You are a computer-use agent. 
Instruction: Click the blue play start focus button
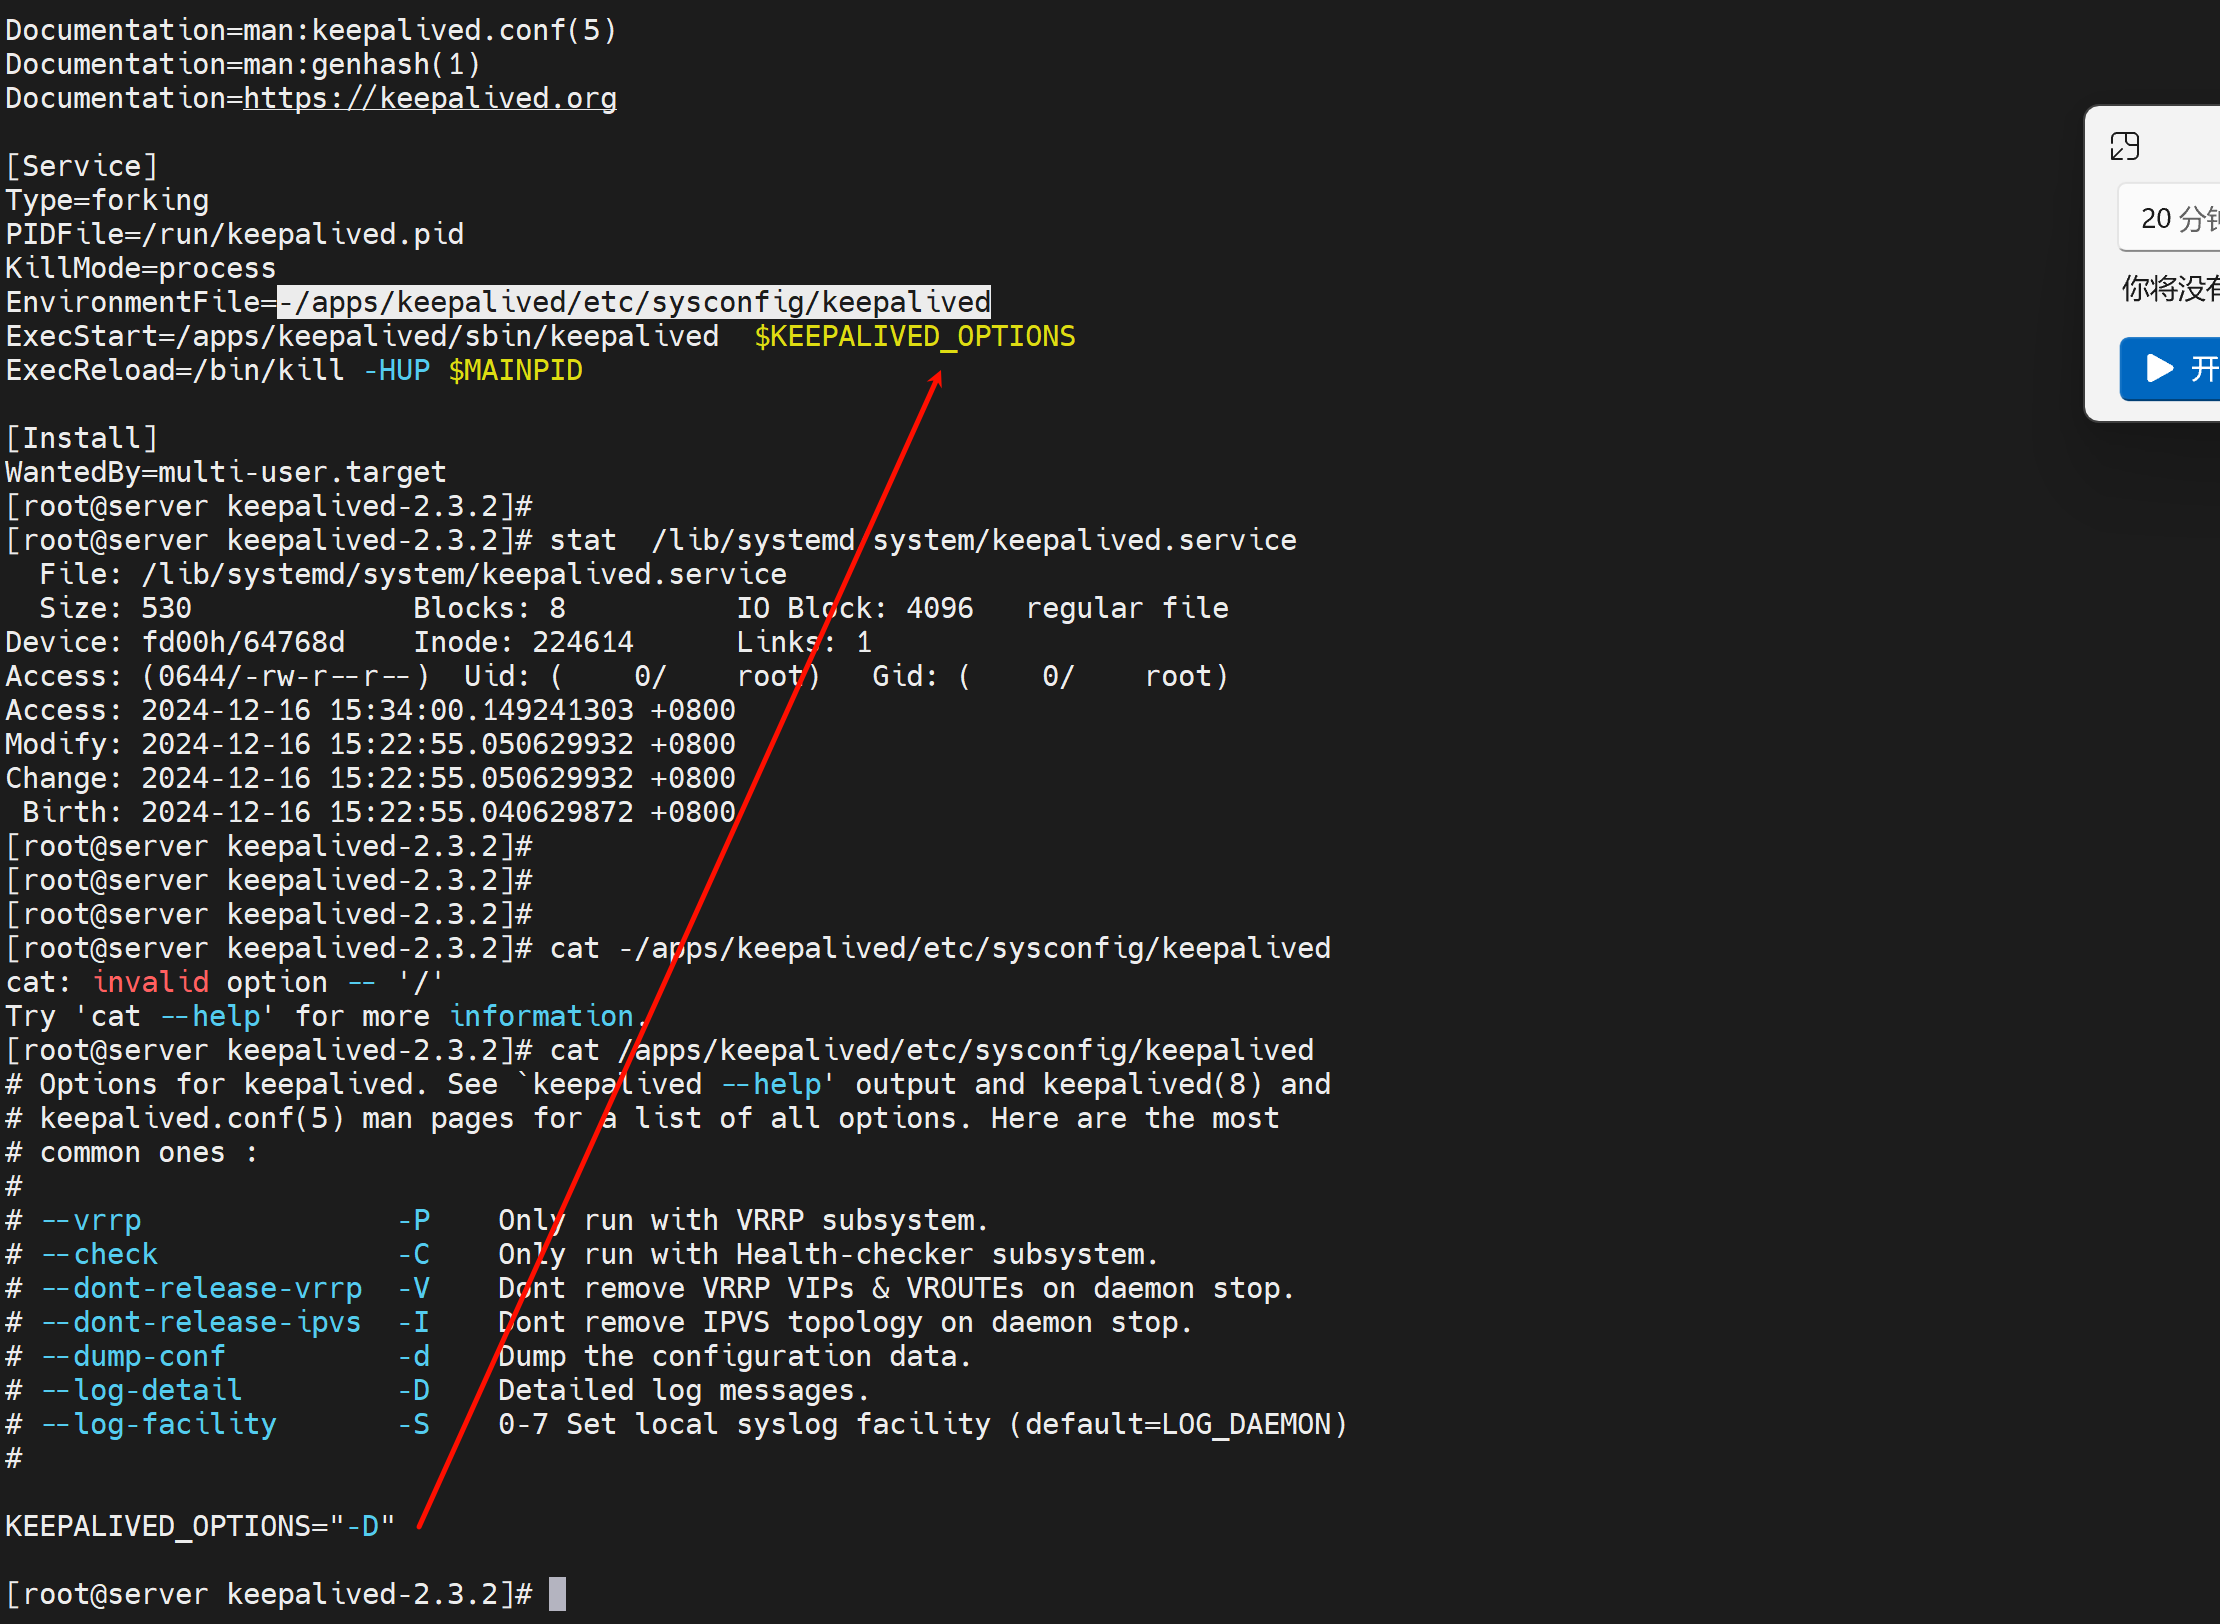pos(2170,368)
